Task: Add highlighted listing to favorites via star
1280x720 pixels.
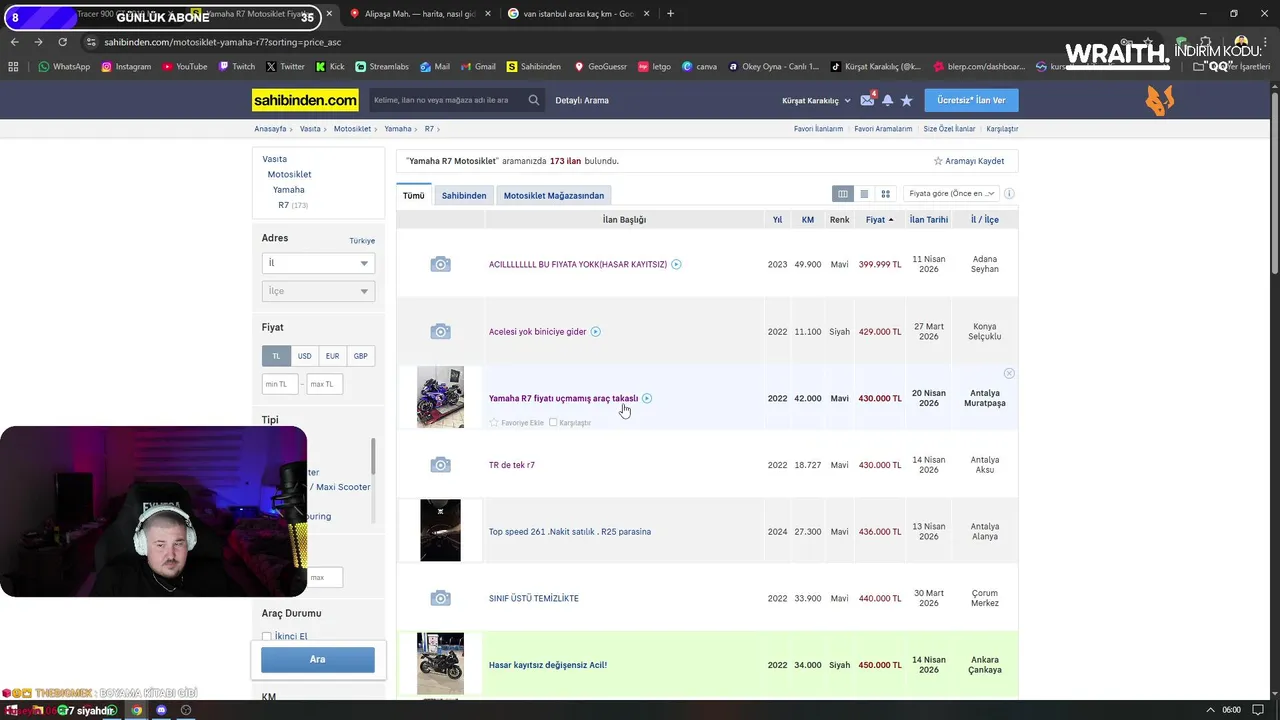Action: point(494,423)
